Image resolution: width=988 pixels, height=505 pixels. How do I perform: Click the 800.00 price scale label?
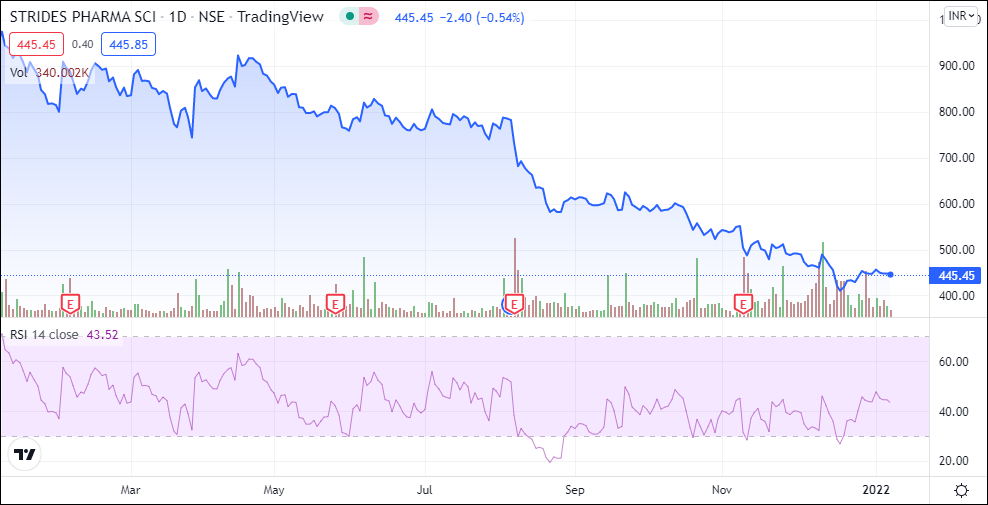point(956,112)
